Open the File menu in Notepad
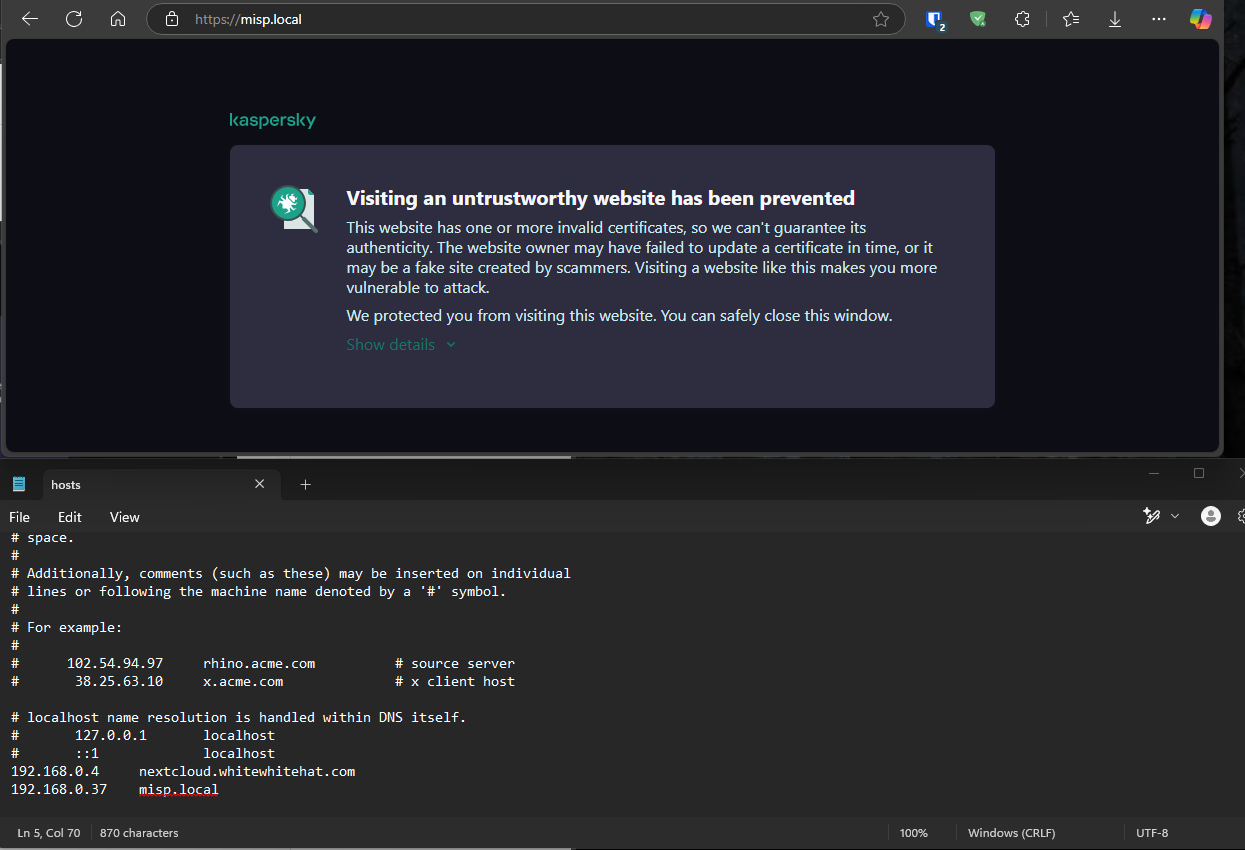This screenshot has width=1245, height=850. pos(19,517)
